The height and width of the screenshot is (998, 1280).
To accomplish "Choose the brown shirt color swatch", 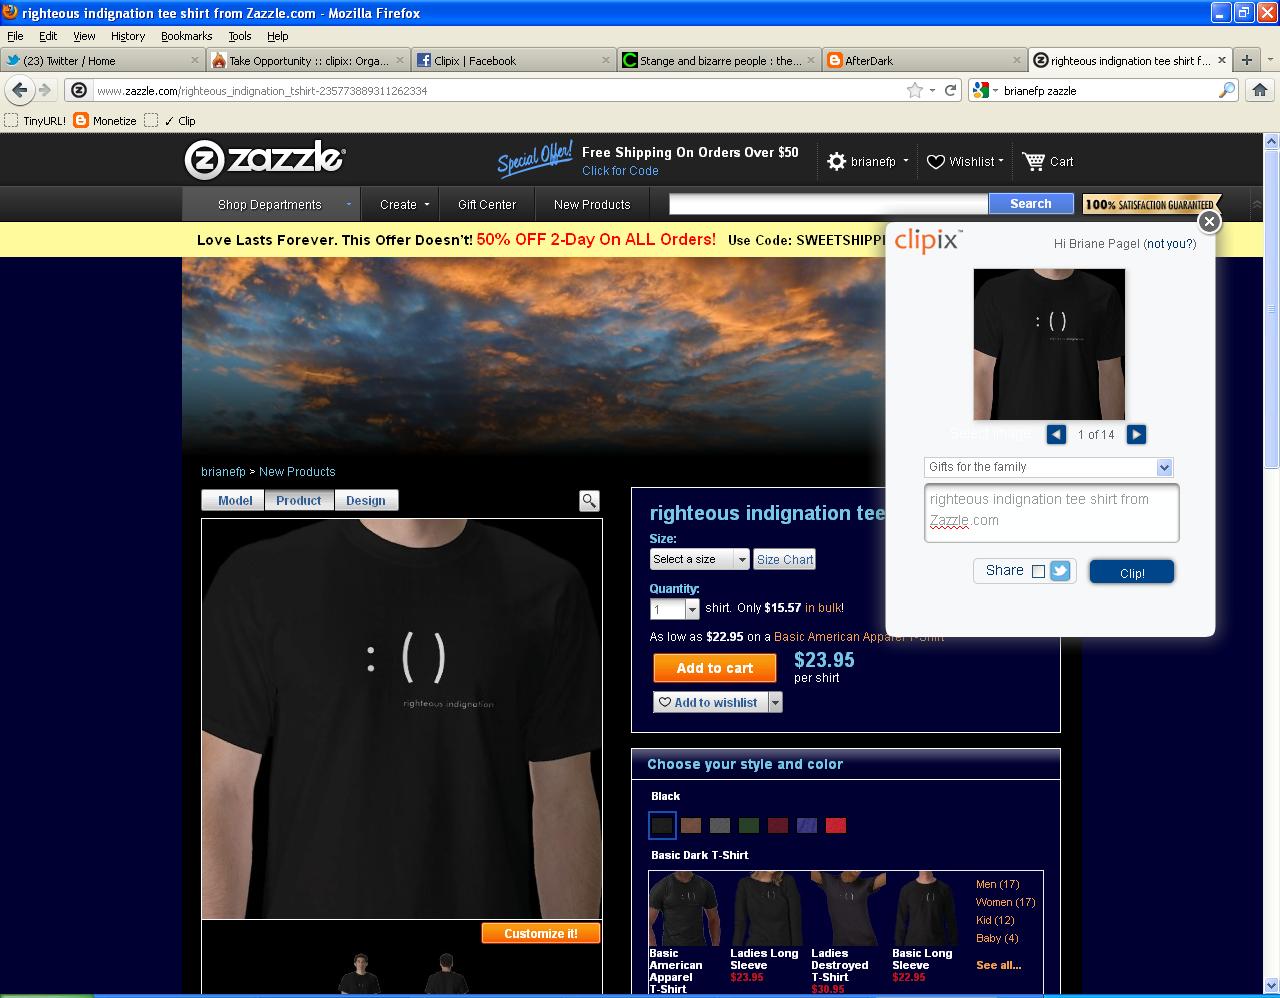I will pyautogui.click(x=691, y=825).
